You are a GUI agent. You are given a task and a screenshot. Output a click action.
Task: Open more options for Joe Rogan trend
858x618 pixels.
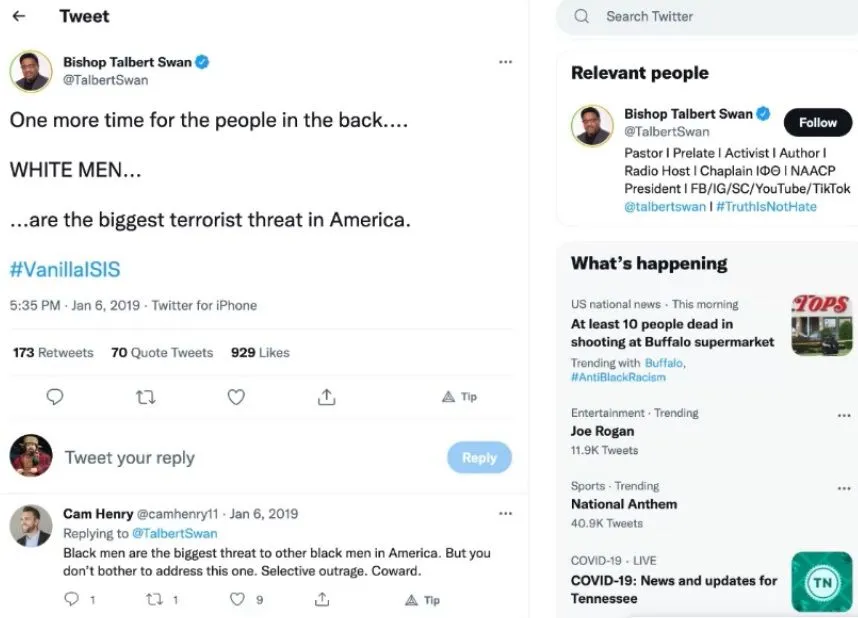pyautogui.click(x=844, y=415)
